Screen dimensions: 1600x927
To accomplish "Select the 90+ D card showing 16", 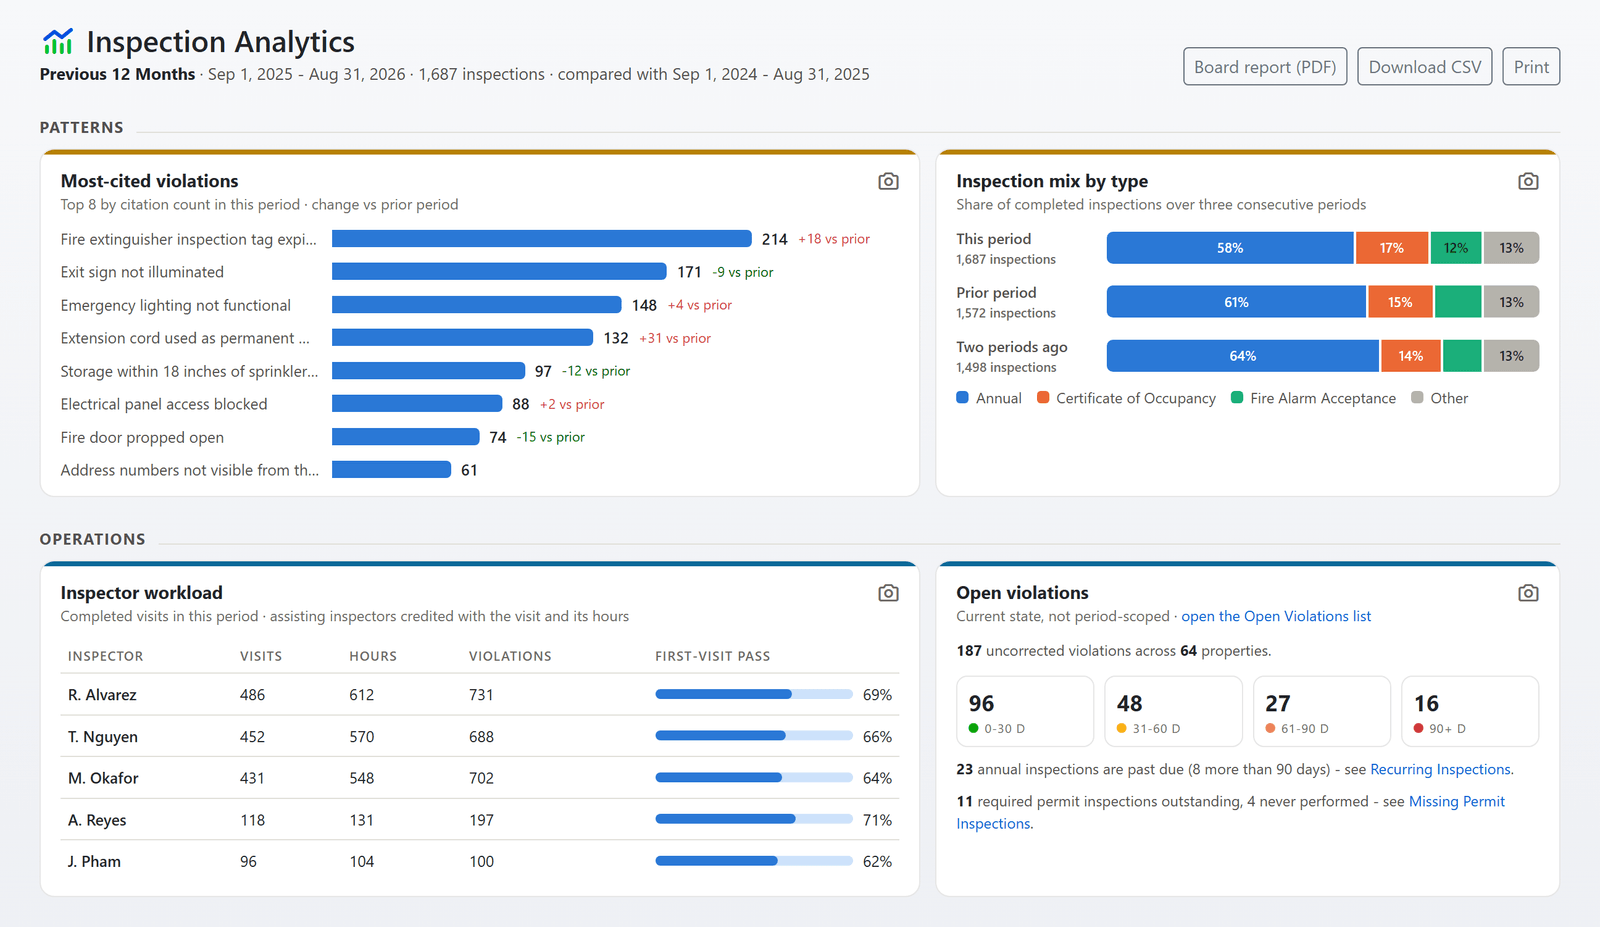I will pos(1470,711).
